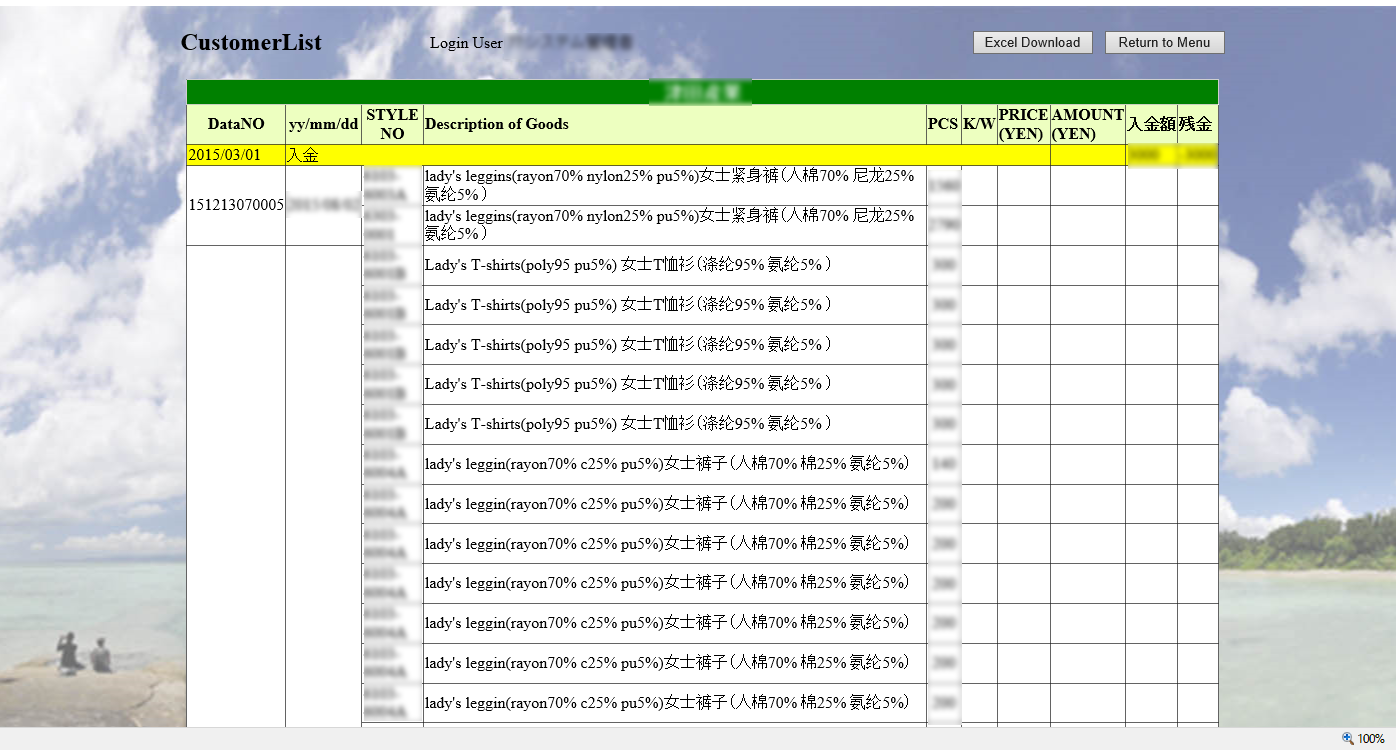Screen dimensions: 1396x750
Task: Click the STYLE NO column header
Action: point(392,124)
